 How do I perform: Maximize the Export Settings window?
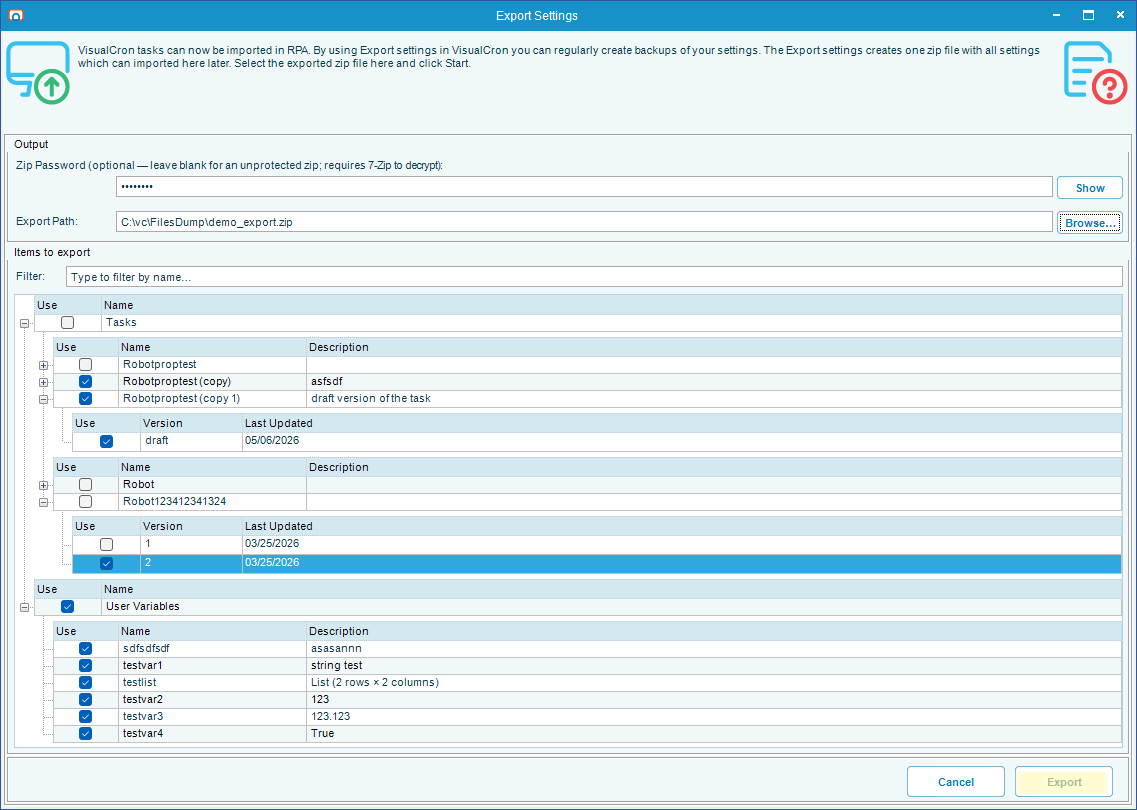tap(1088, 15)
